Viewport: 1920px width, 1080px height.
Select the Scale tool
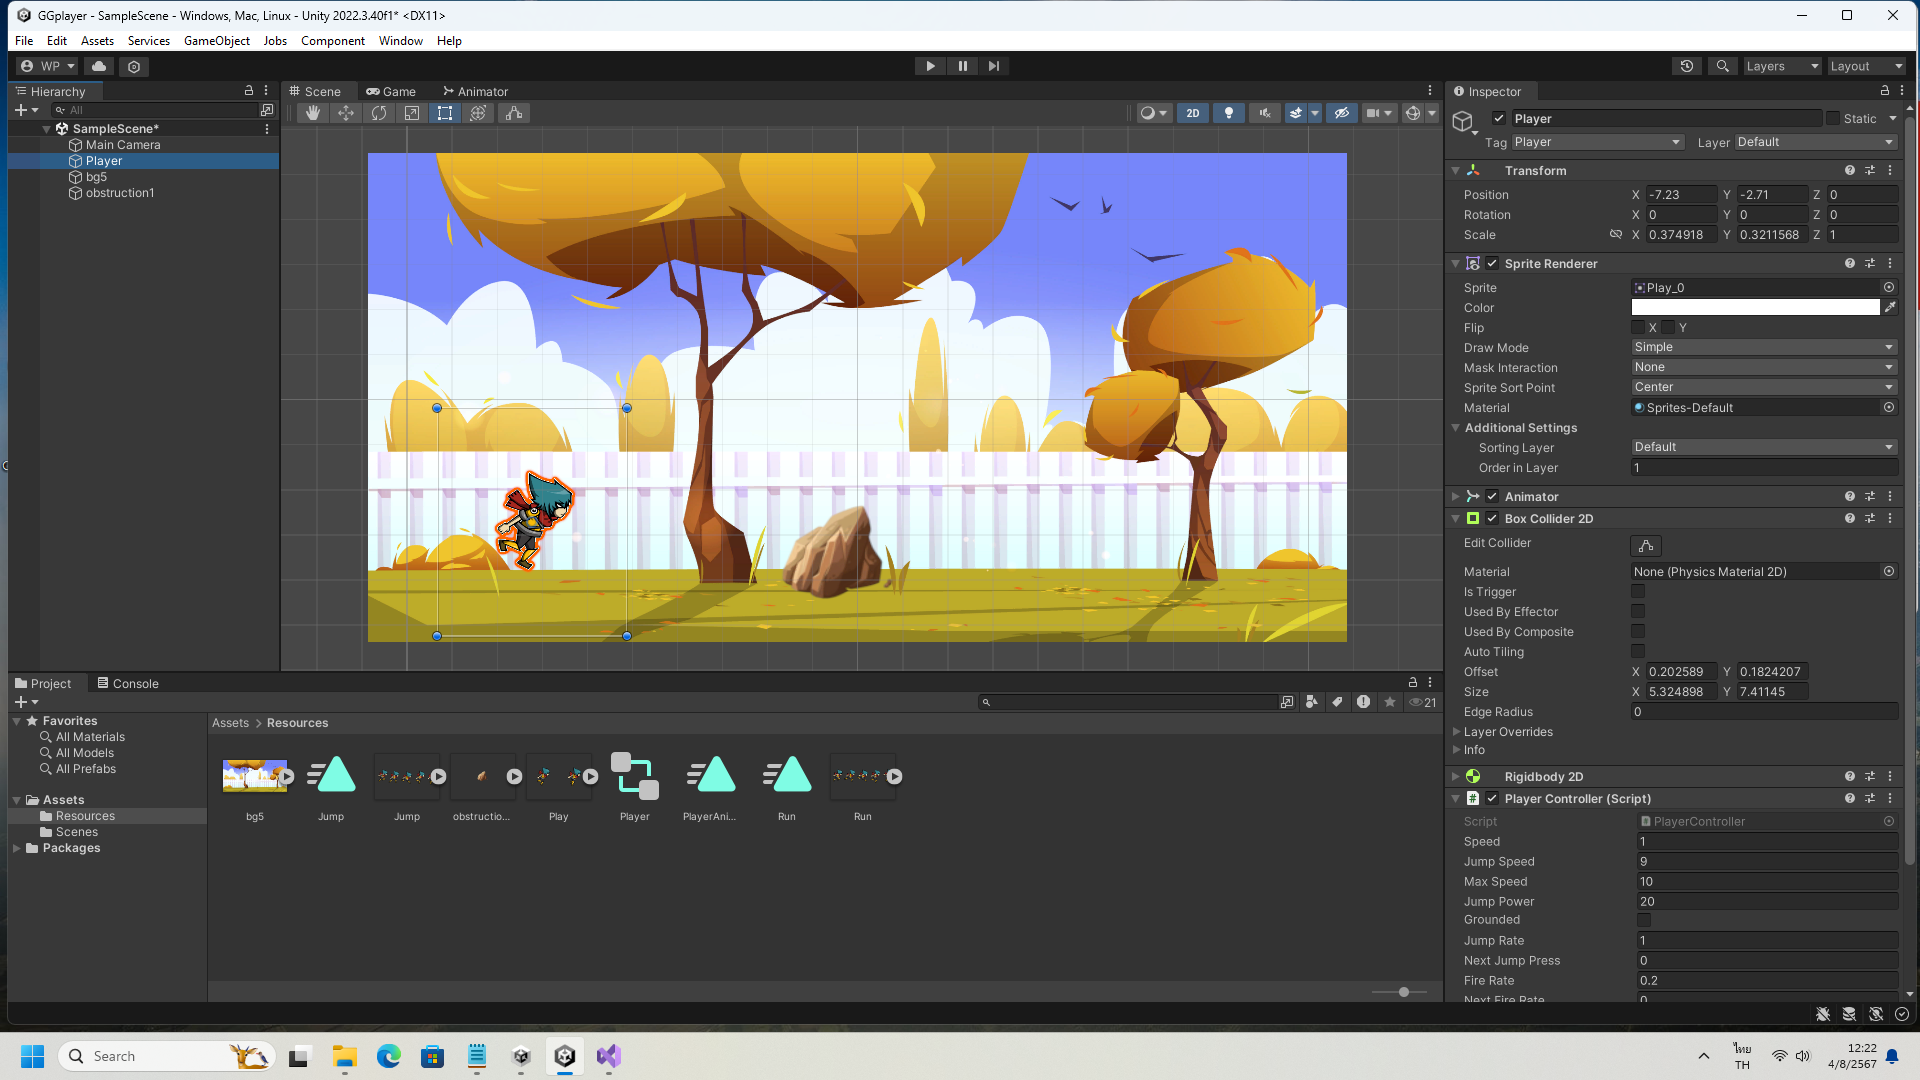[412, 113]
